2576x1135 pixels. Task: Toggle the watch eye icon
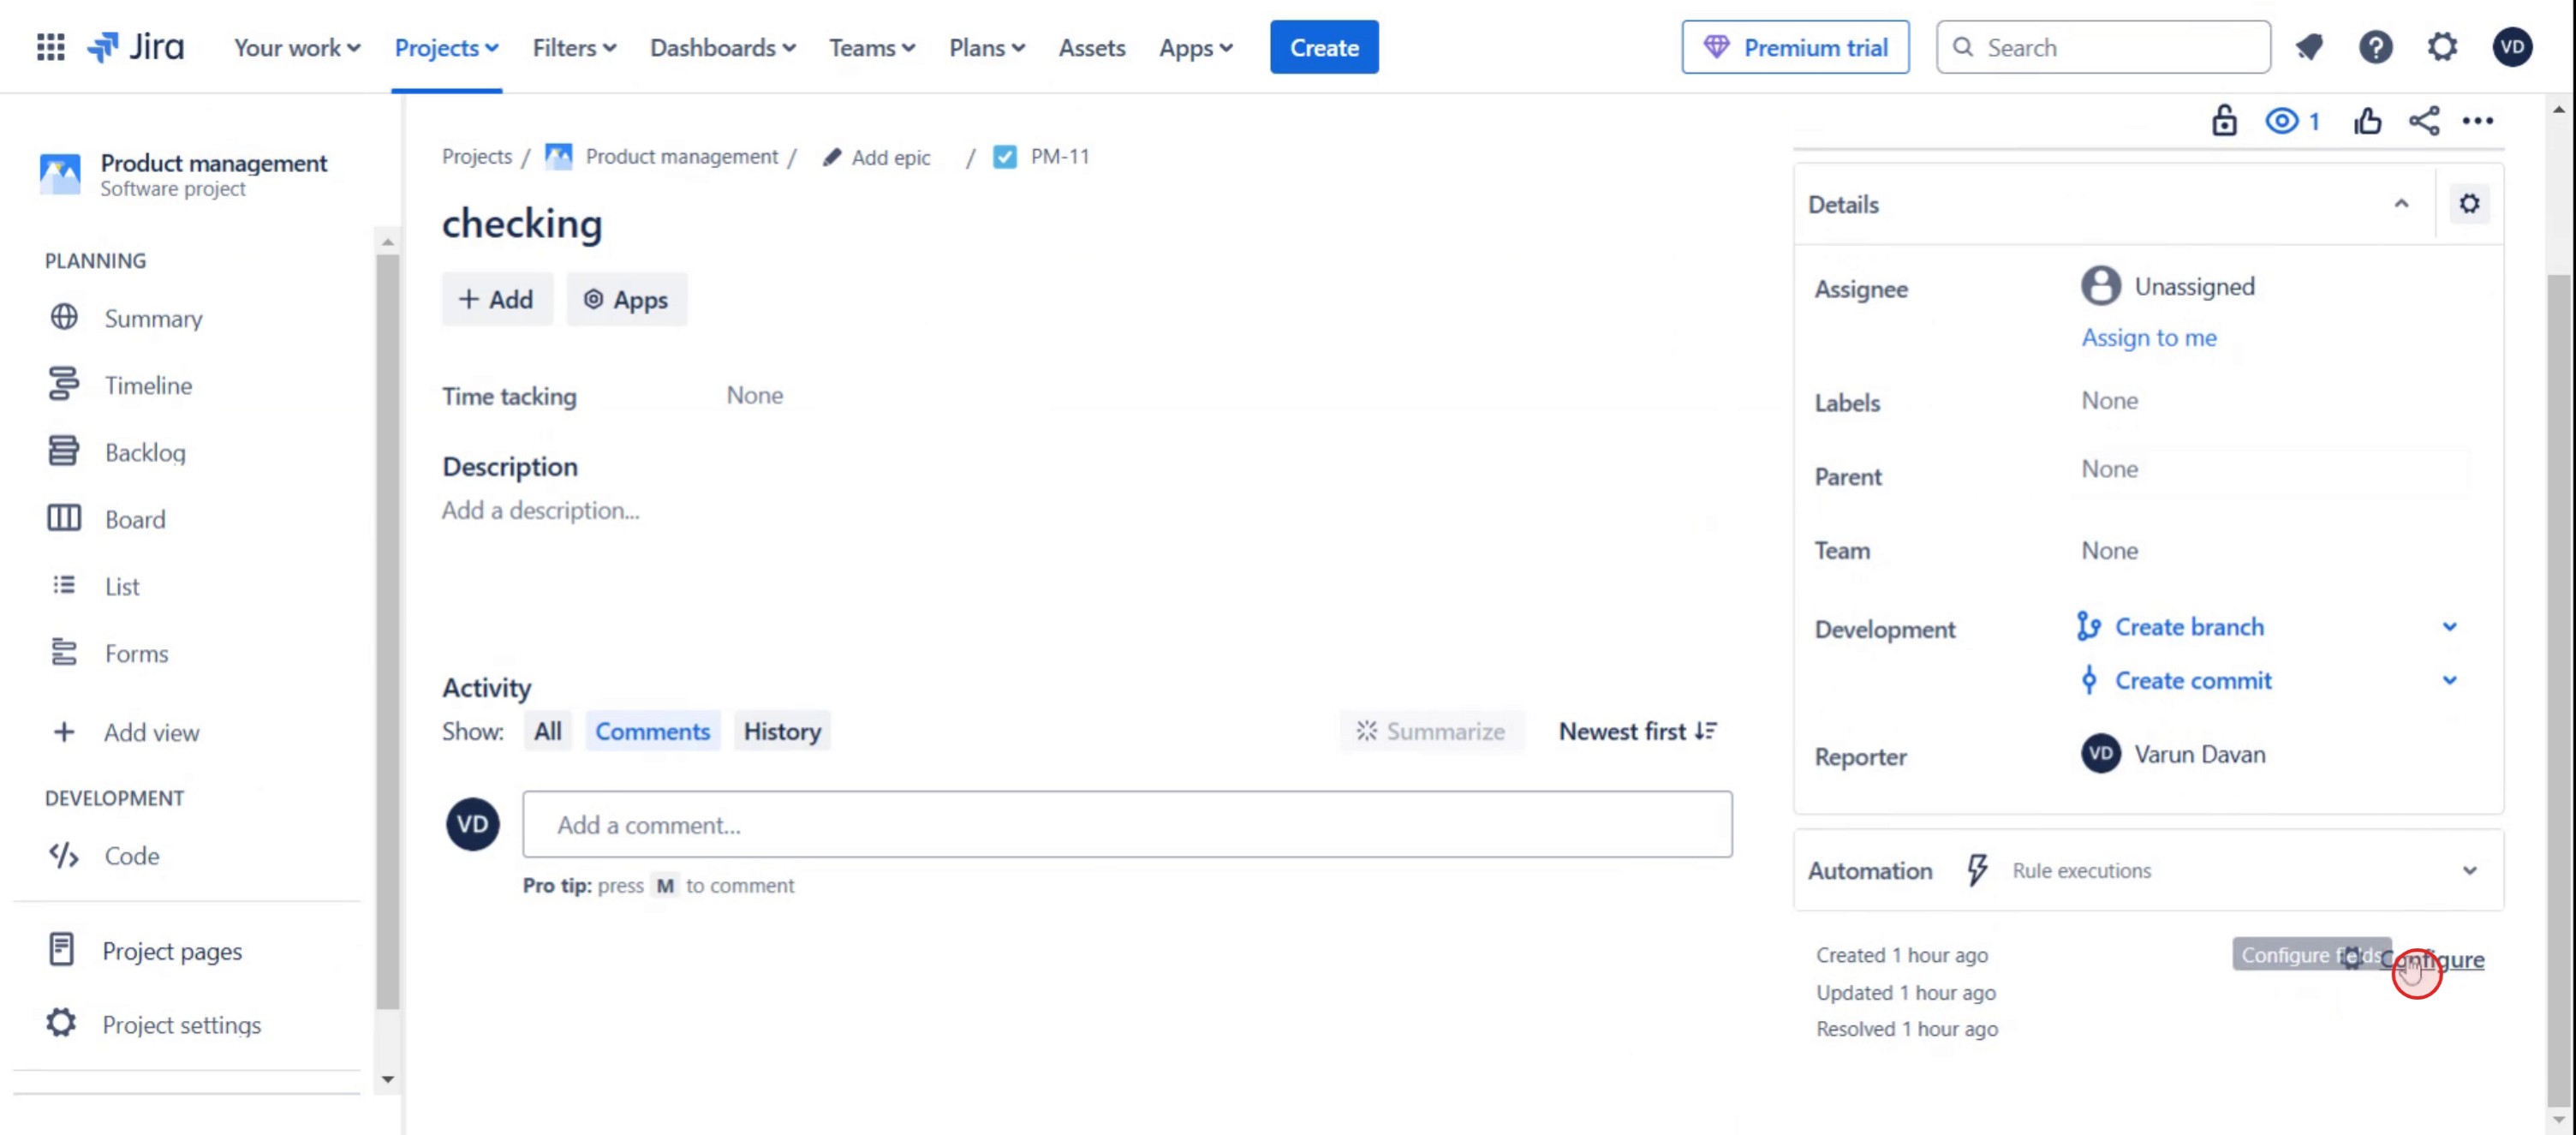click(x=2282, y=121)
